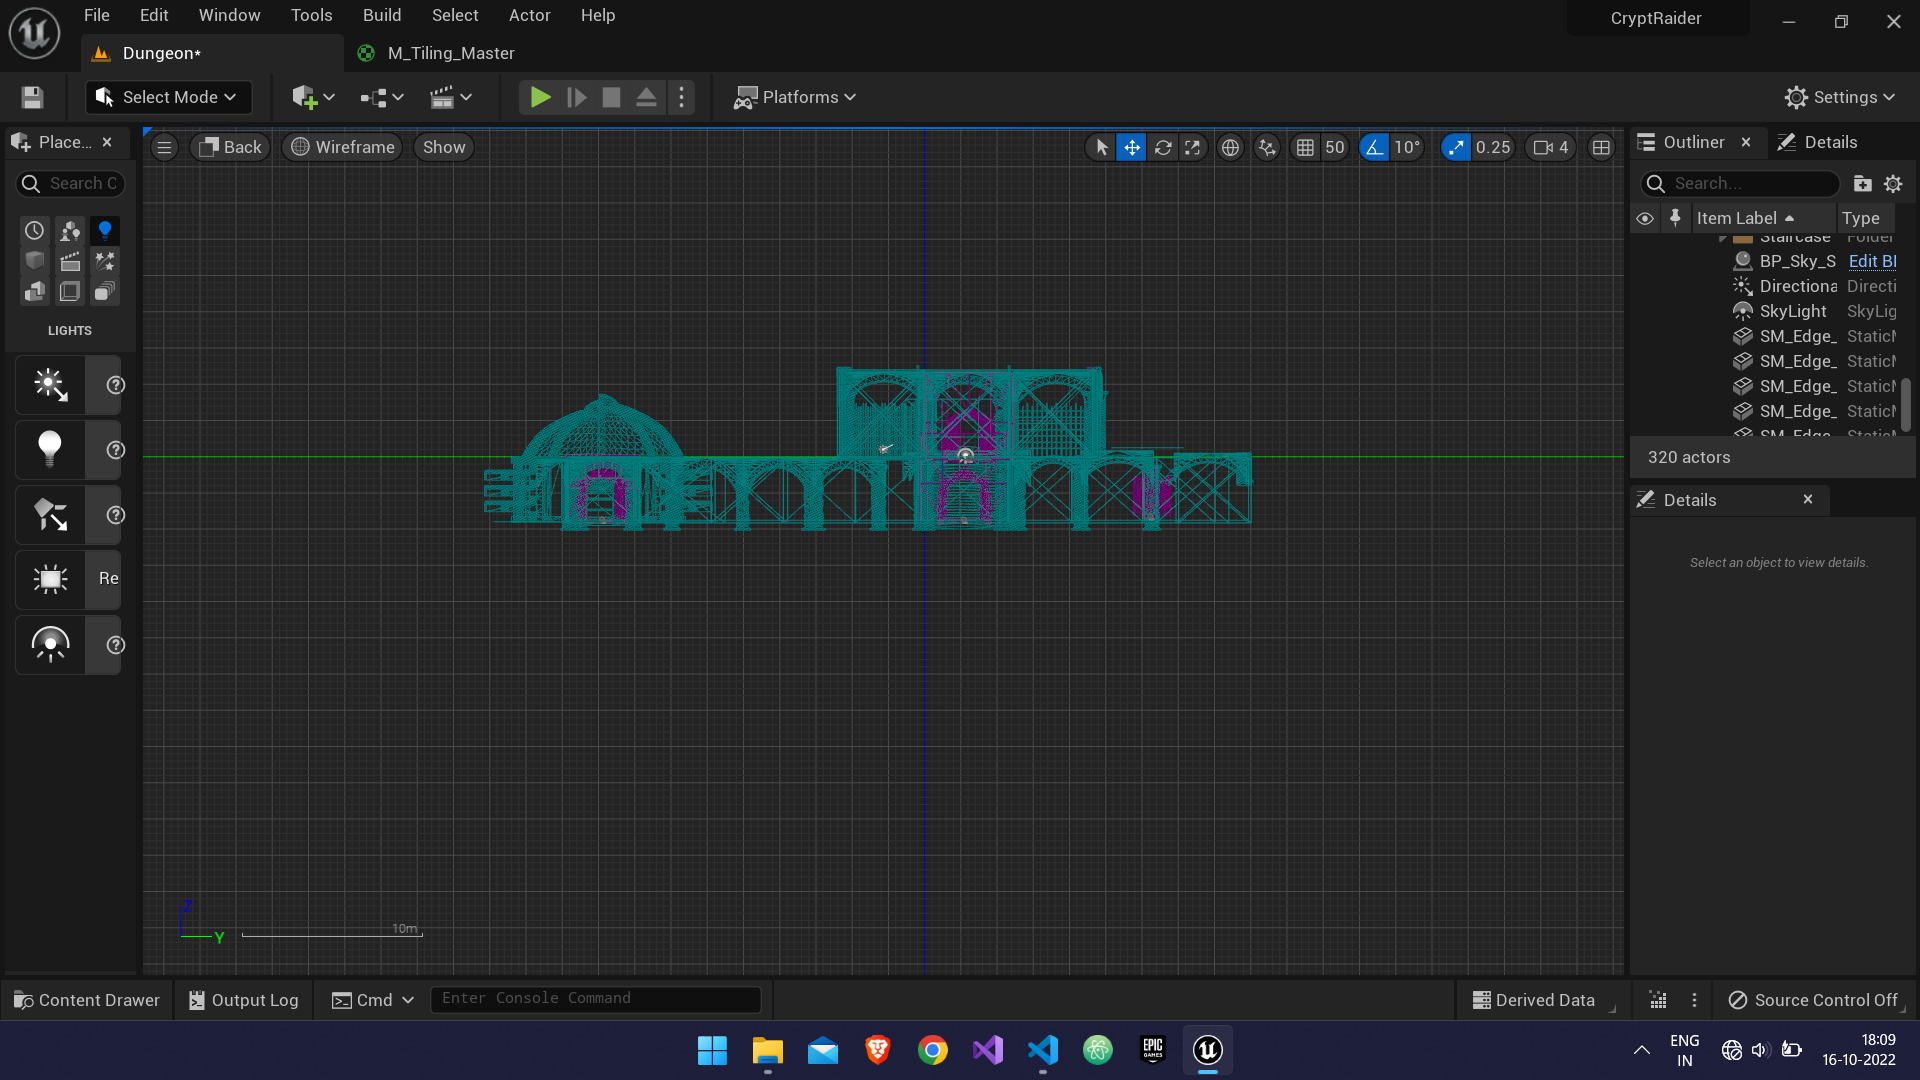Open the Select Mode dropdown
The width and height of the screenshot is (1920, 1080).
pyautogui.click(x=167, y=97)
